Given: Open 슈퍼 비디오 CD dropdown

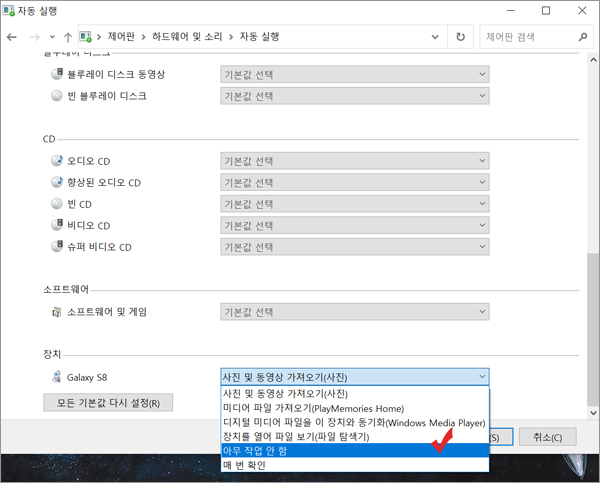Looking at the screenshot, I should 355,246.
